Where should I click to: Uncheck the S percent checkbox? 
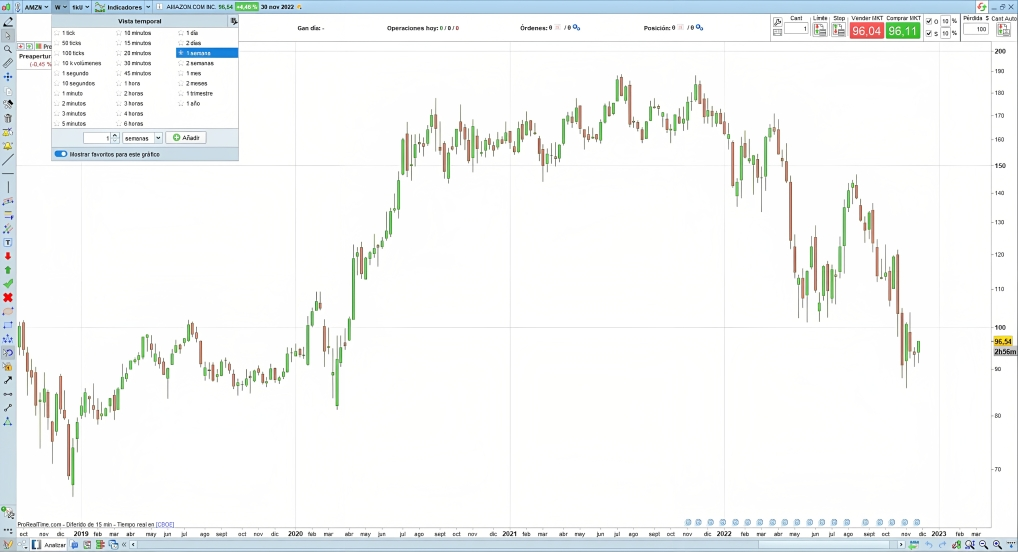point(928,33)
